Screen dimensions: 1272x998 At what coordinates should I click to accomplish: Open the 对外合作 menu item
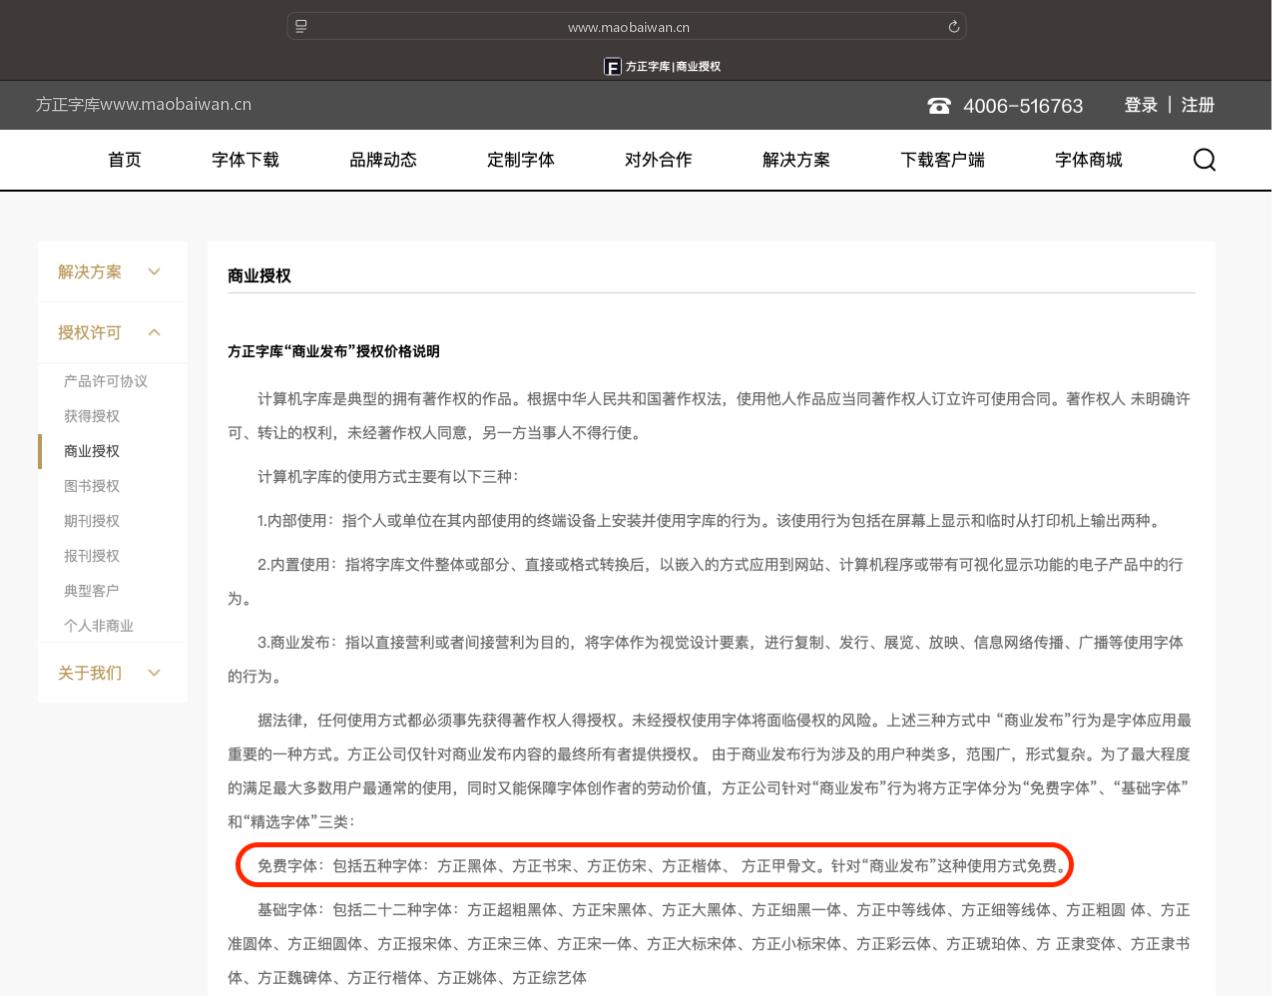coord(658,160)
